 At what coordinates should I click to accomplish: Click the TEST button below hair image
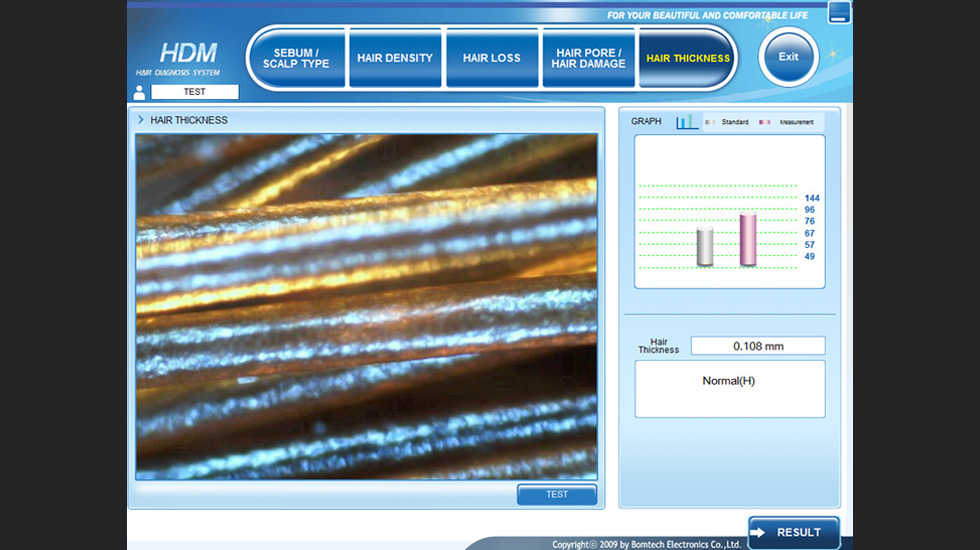tap(557, 494)
